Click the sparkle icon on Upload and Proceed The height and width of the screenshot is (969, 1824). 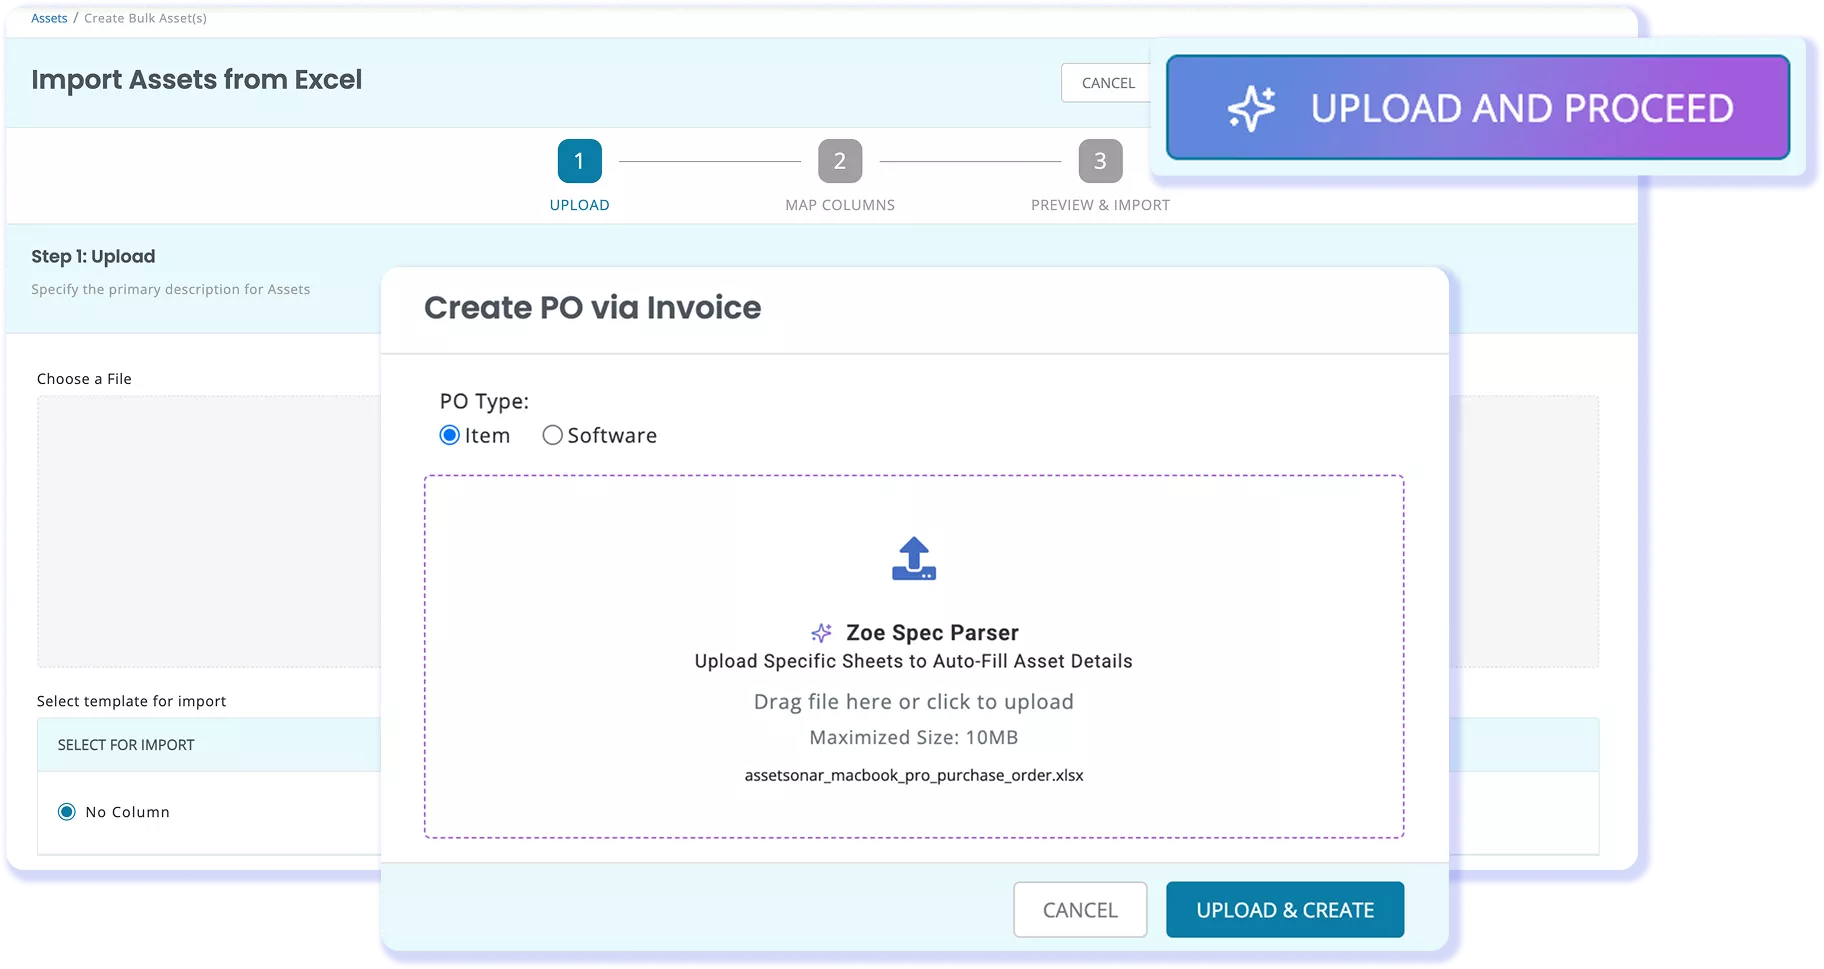pyautogui.click(x=1252, y=108)
